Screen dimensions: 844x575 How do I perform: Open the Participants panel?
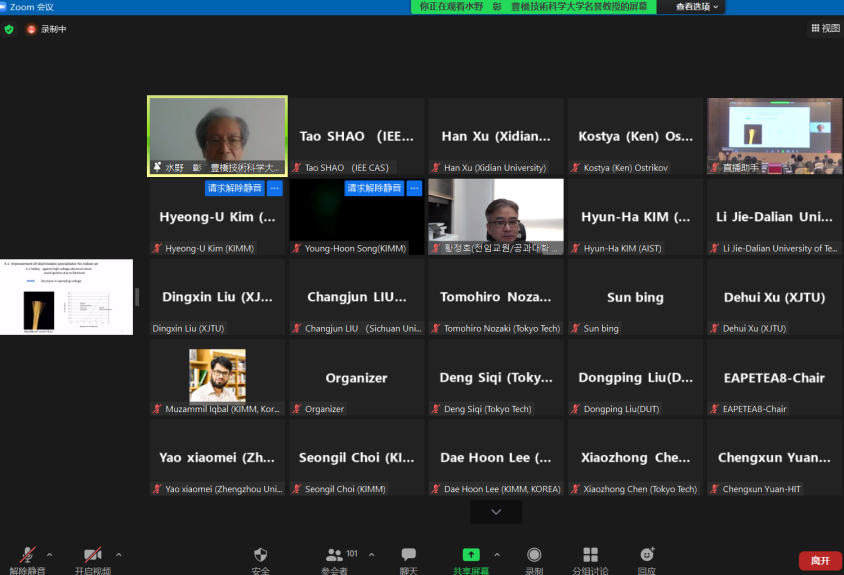point(336,556)
